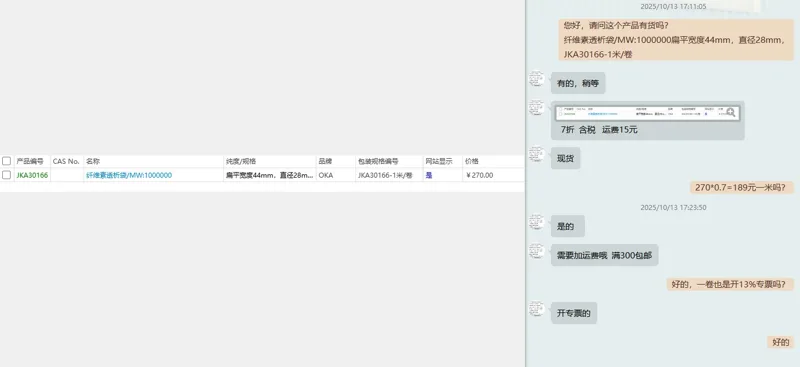Select the message 是的
The image size is (800, 367).
568,227
